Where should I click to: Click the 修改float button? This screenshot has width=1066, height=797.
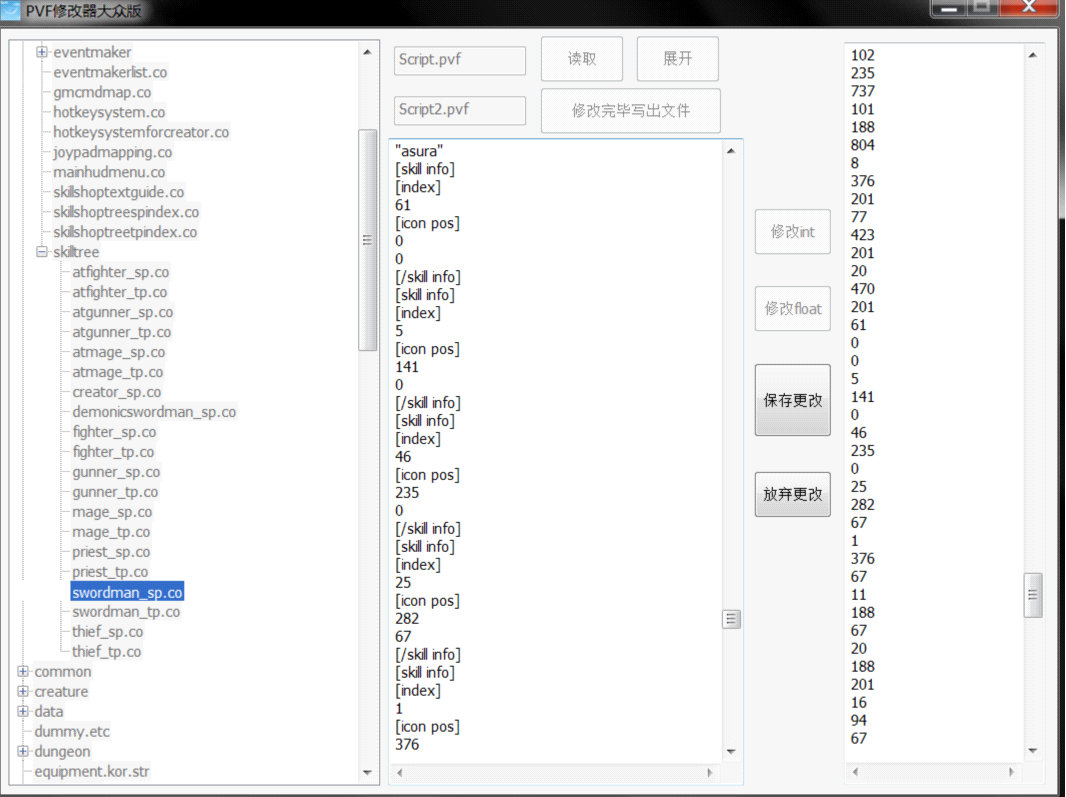click(x=792, y=309)
